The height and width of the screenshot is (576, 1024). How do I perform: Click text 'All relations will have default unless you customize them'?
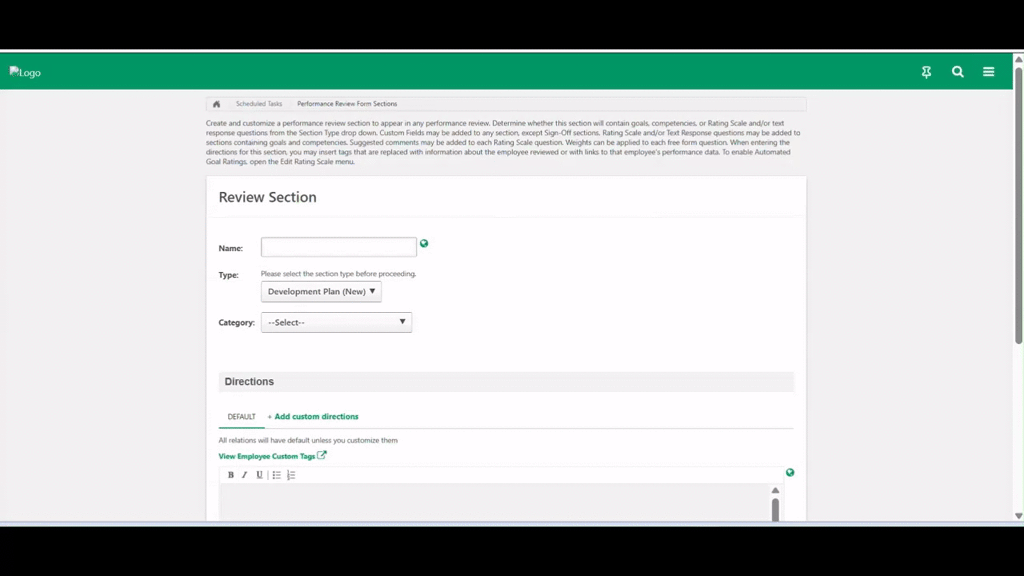(308, 440)
